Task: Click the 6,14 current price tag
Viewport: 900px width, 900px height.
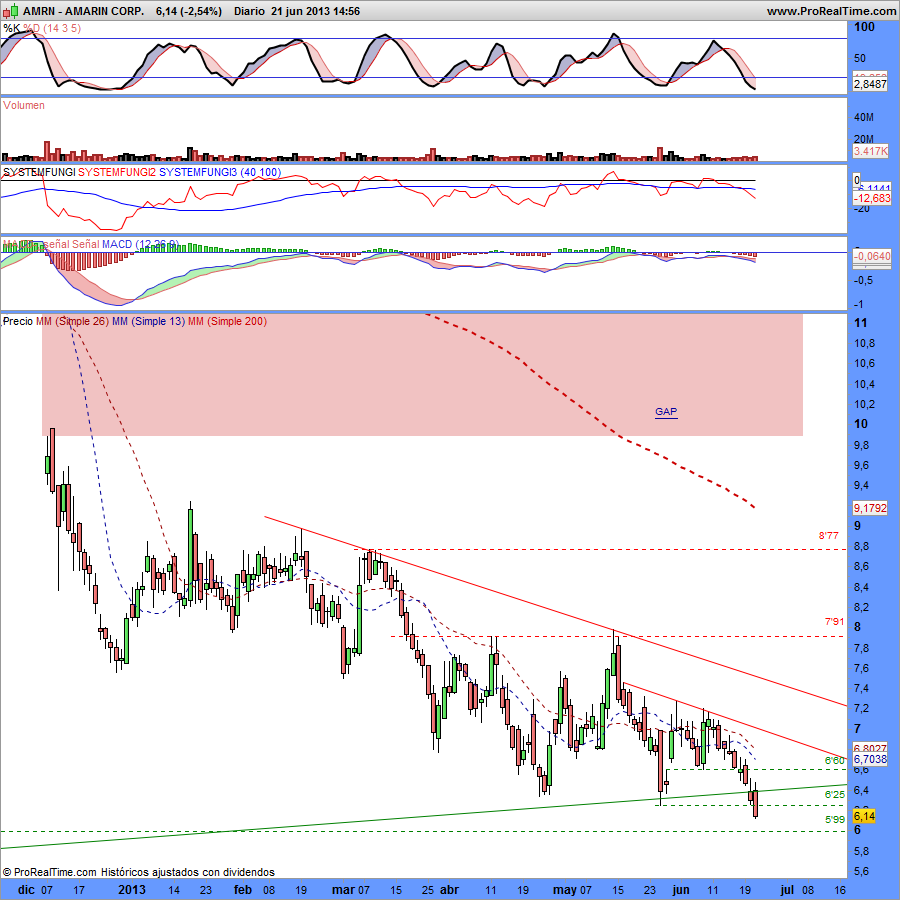Action: pyautogui.click(x=864, y=816)
